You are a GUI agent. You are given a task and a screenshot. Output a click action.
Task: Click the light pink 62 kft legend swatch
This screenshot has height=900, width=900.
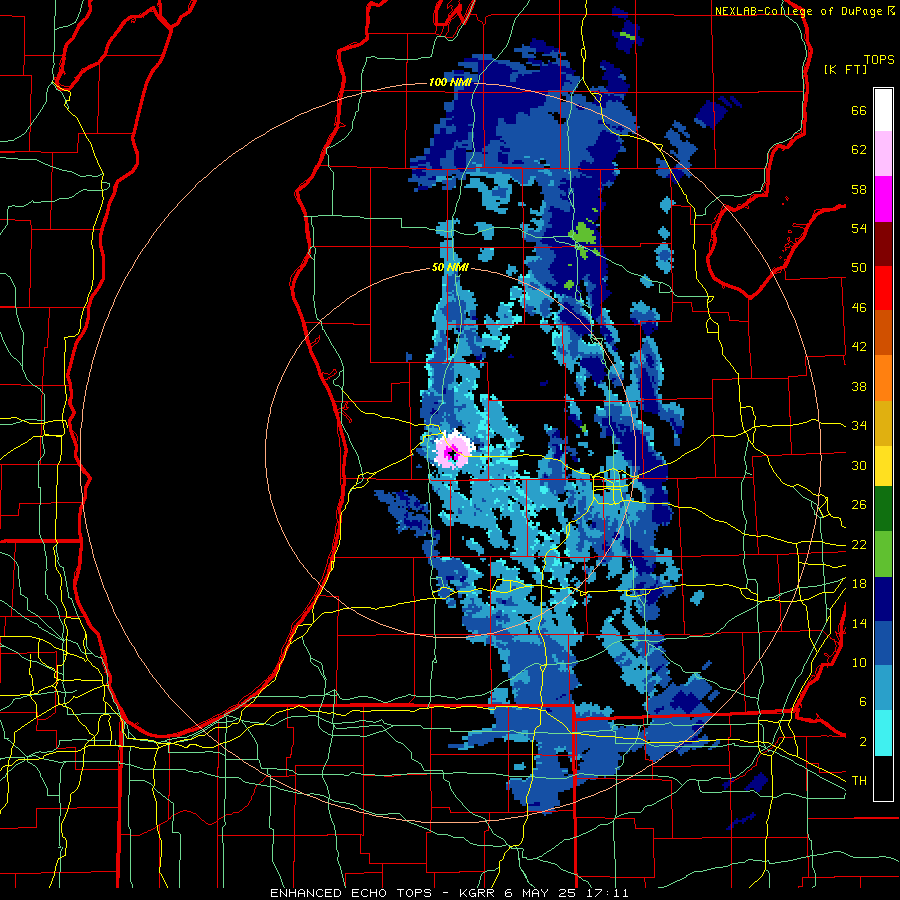(883, 154)
